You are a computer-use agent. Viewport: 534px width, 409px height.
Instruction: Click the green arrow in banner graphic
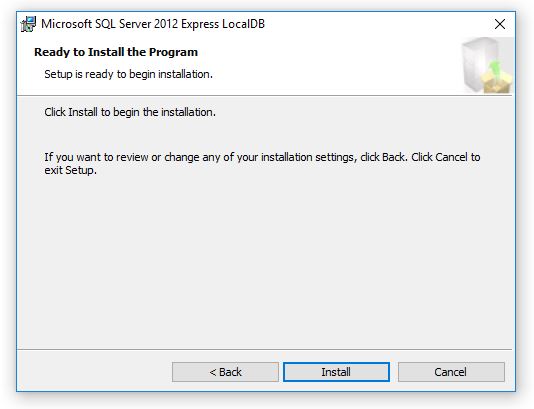coord(494,67)
